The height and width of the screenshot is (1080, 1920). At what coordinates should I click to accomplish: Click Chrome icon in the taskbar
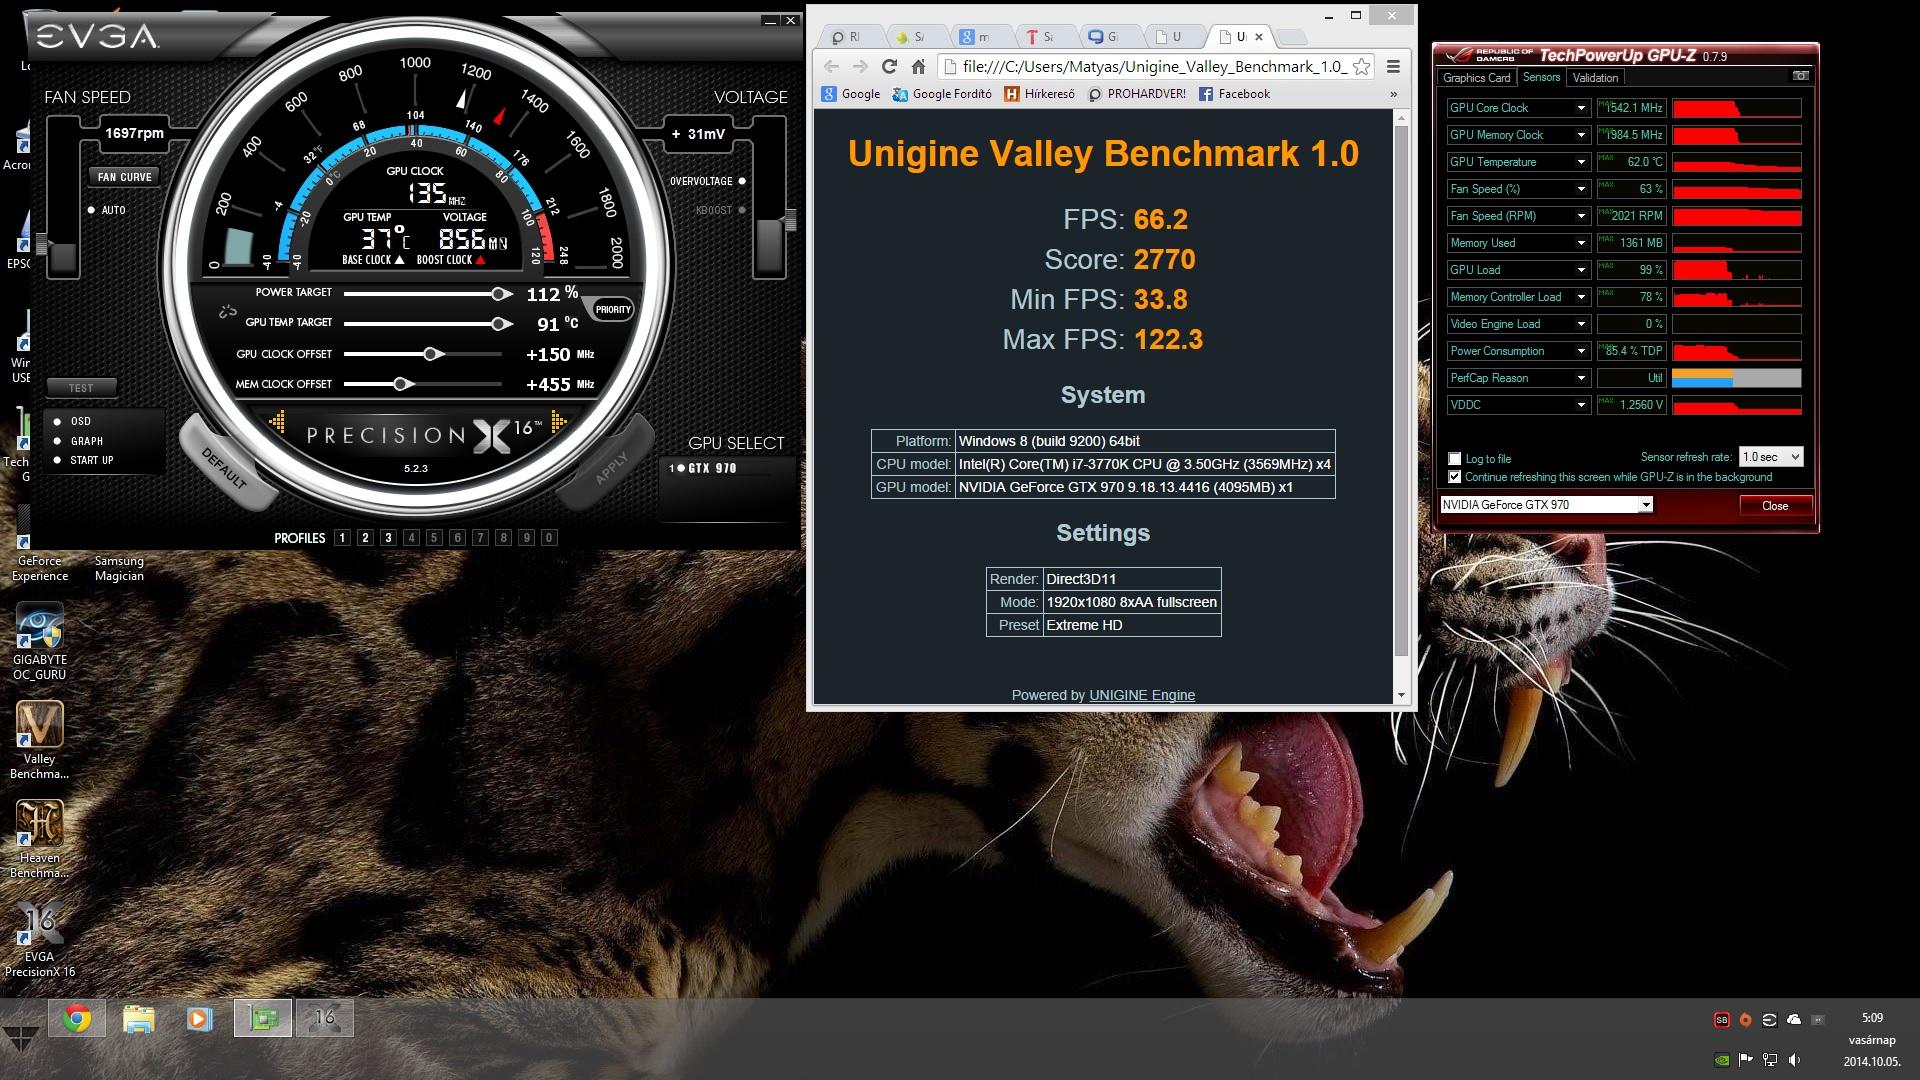tap(77, 1018)
